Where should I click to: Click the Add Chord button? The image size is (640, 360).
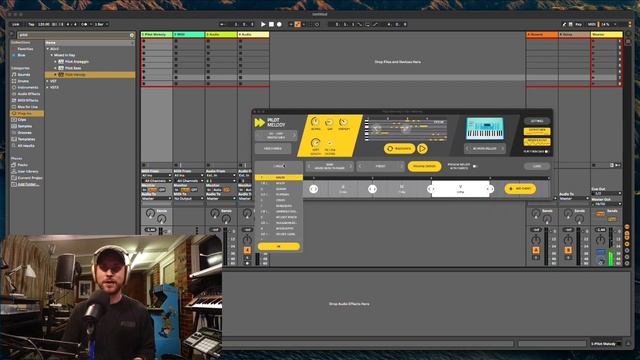[x=520, y=189]
